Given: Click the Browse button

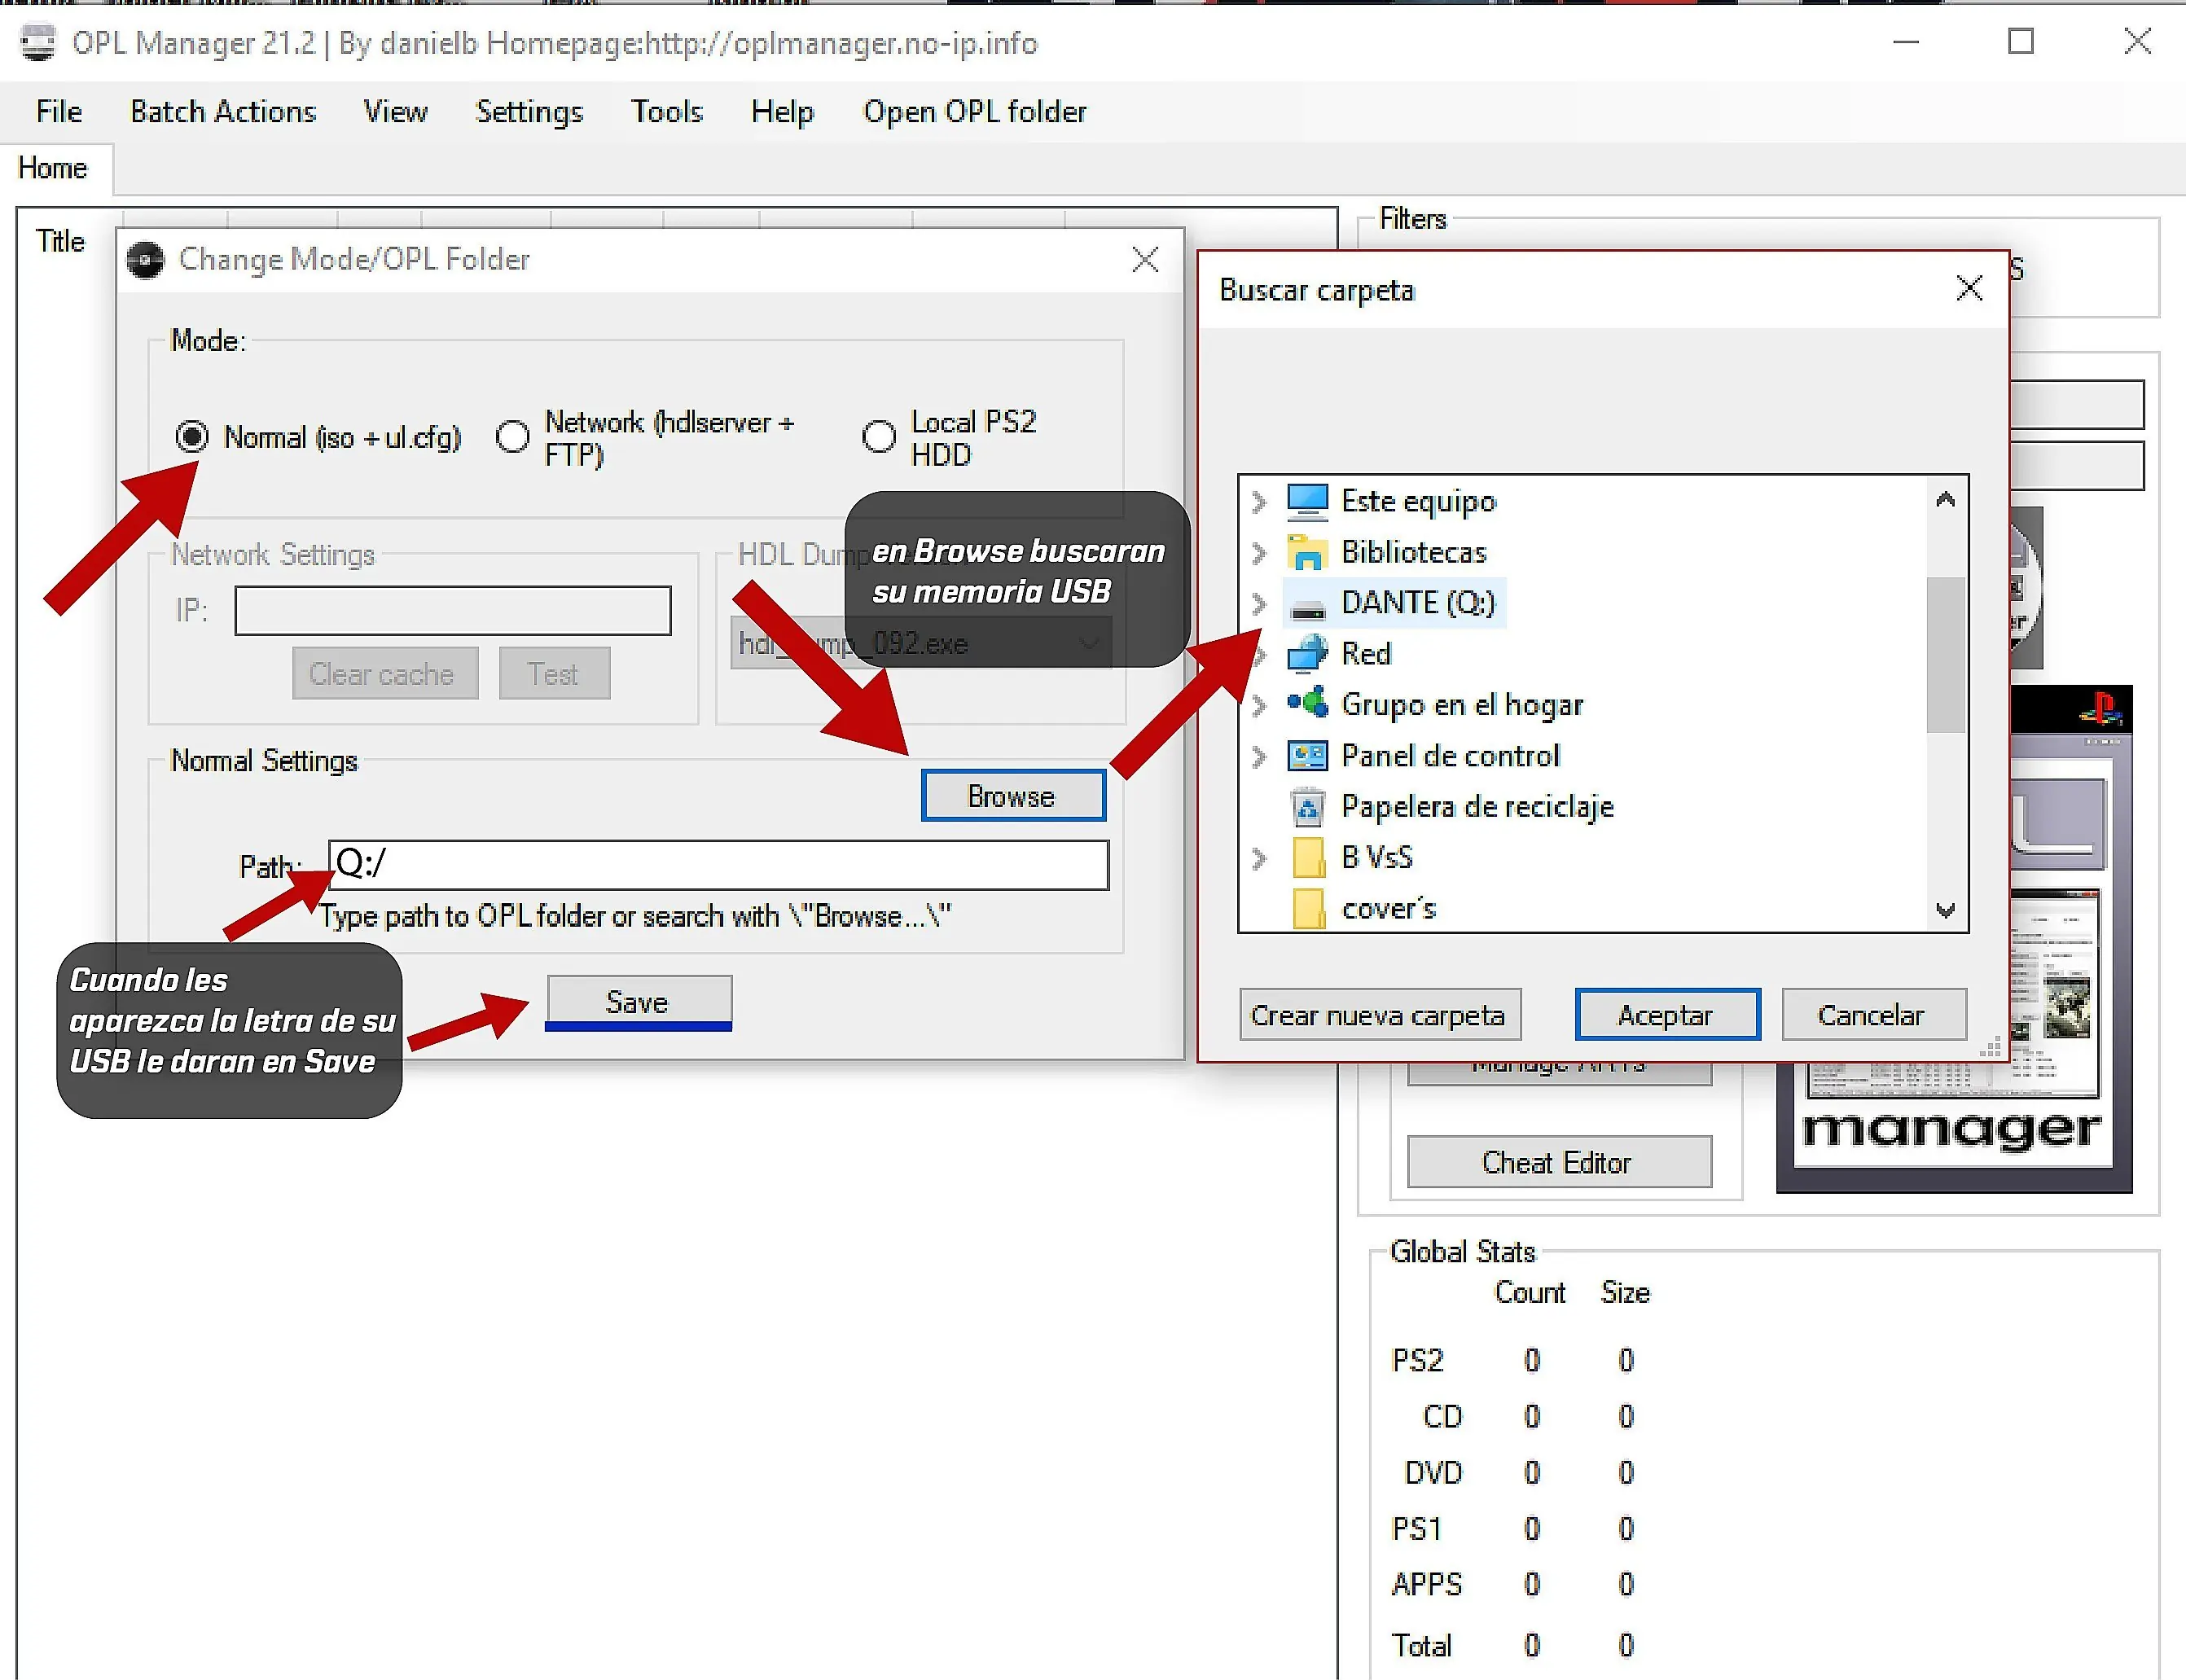Looking at the screenshot, I should click(x=1013, y=796).
